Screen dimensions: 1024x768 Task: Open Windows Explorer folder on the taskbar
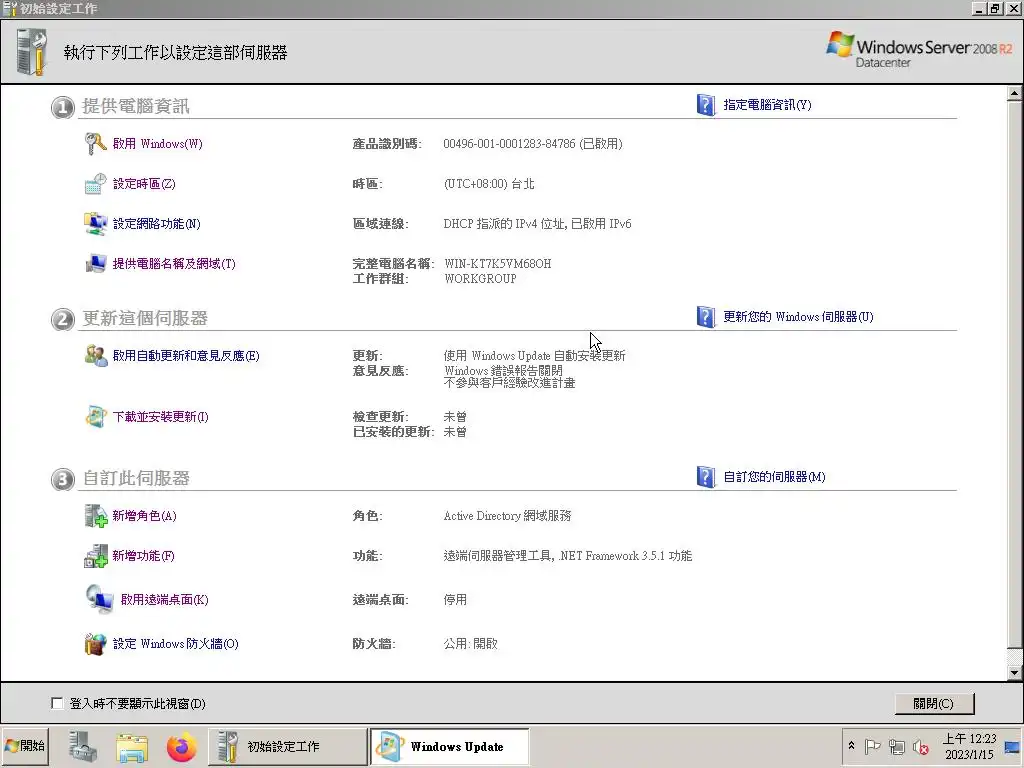pos(131,747)
